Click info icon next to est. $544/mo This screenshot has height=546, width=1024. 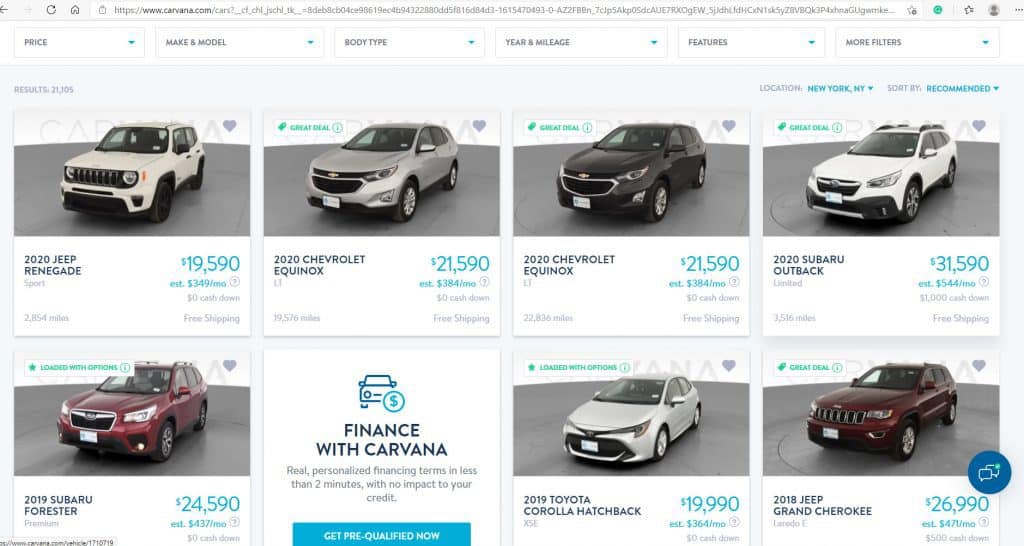[x=984, y=282]
